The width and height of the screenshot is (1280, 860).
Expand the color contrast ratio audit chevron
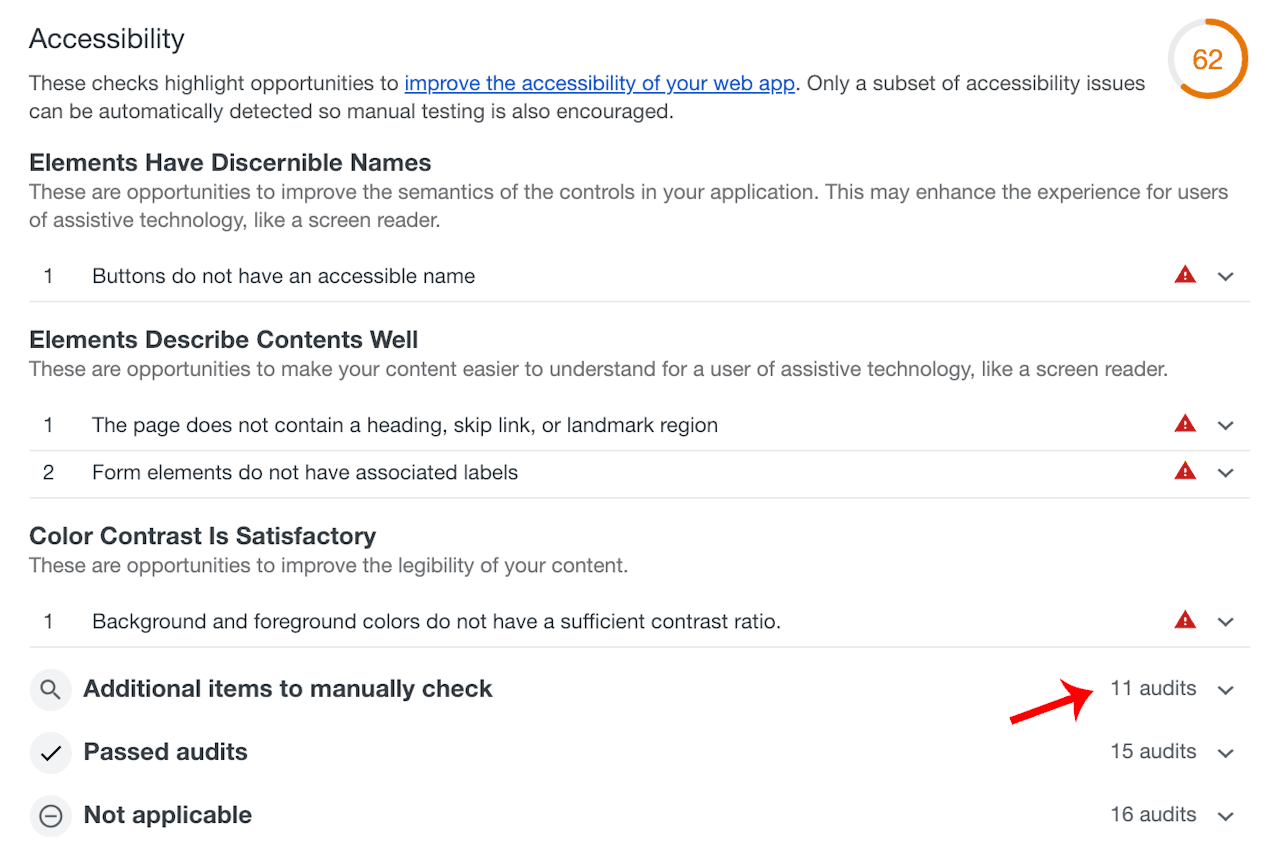pos(1226,622)
